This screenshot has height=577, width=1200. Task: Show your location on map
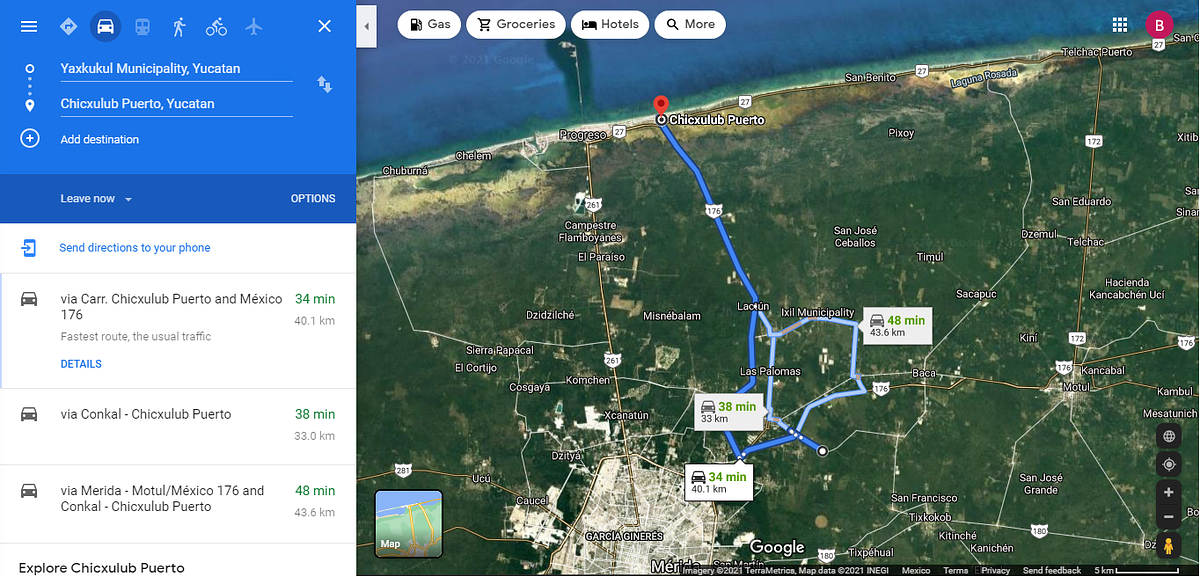1168,464
